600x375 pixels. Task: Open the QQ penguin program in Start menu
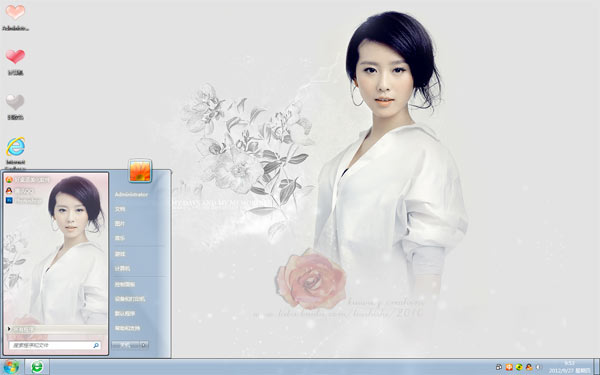20,191
